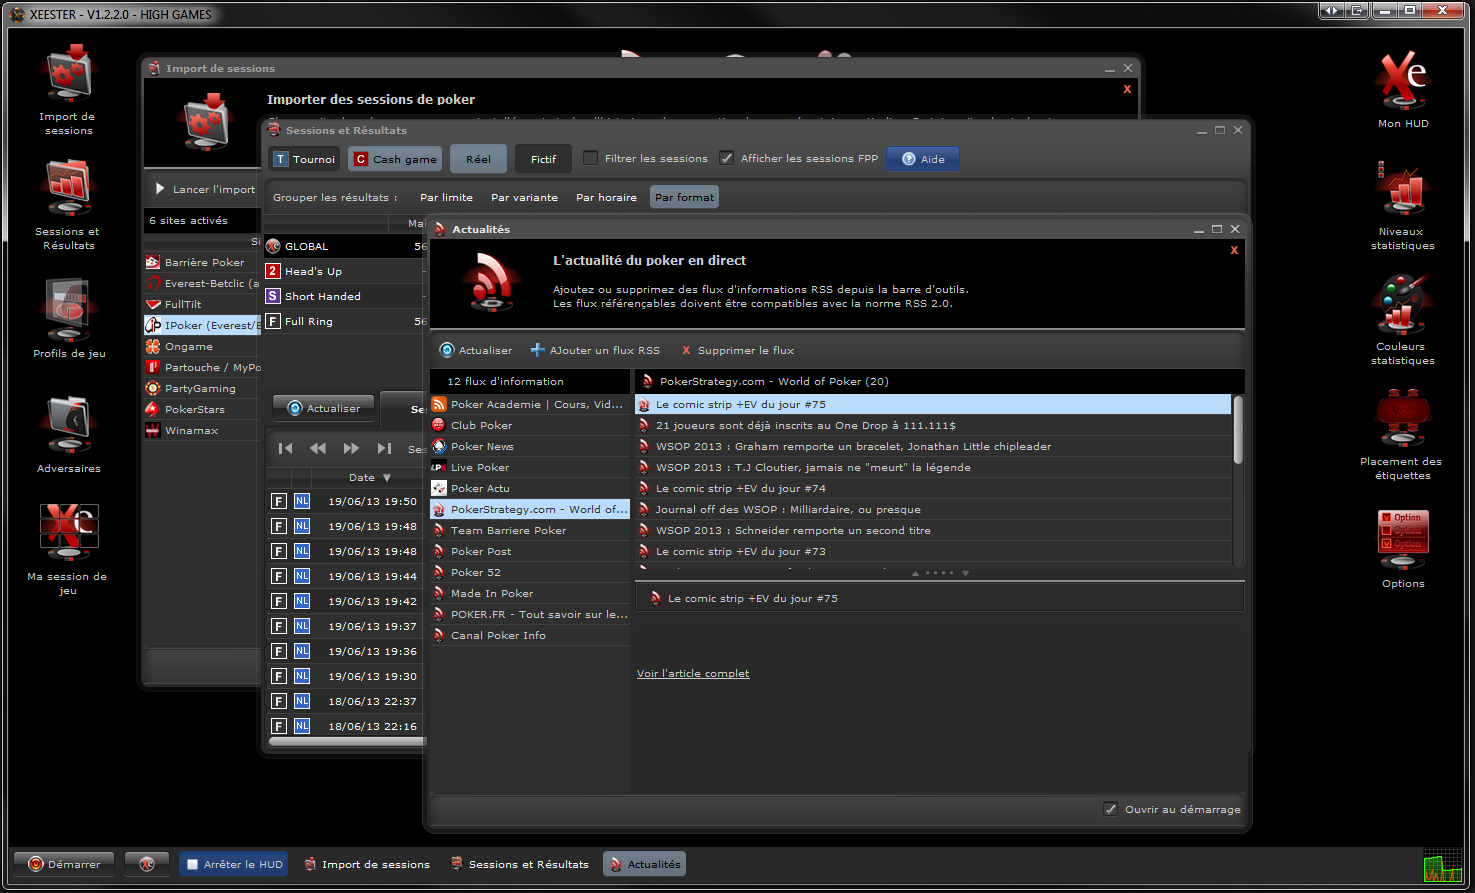Click the sessions table horizontal scrollbar
The height and width of the screenshot is (893, 1475).
[x=347, y=741]
